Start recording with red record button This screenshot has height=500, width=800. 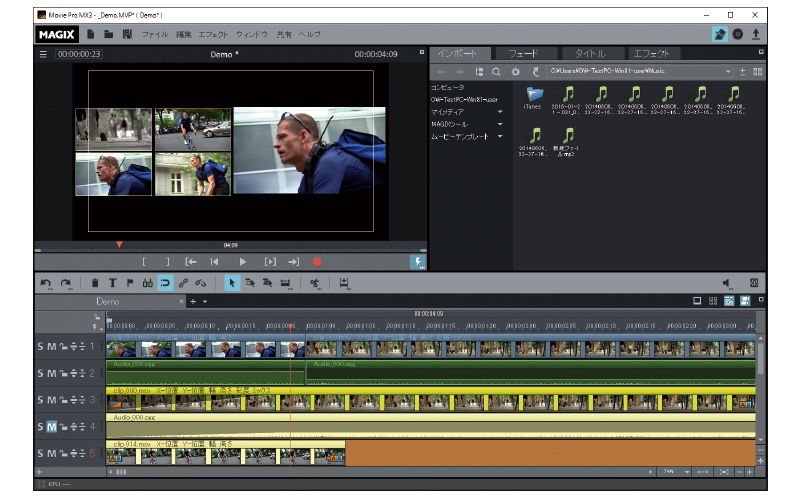pyautogui.click(x=317, y=262)
